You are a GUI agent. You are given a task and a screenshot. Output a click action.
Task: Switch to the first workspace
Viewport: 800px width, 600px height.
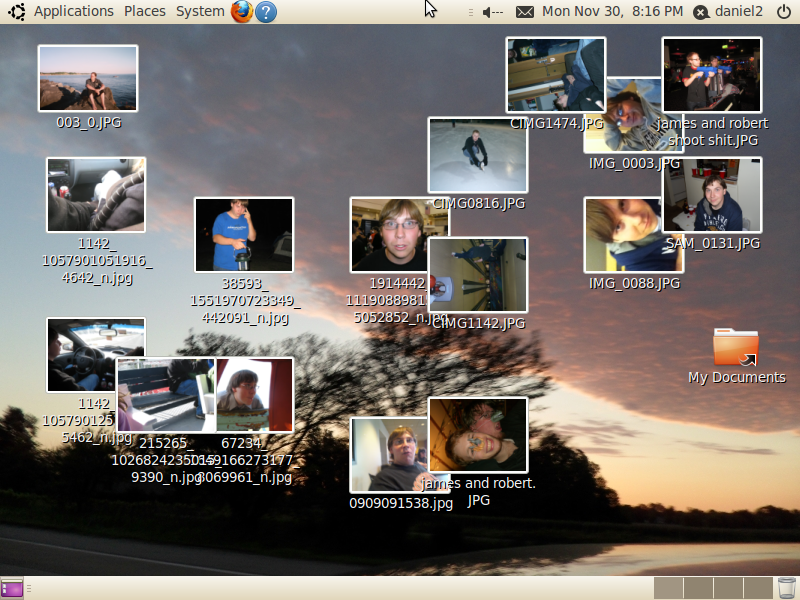668,588
